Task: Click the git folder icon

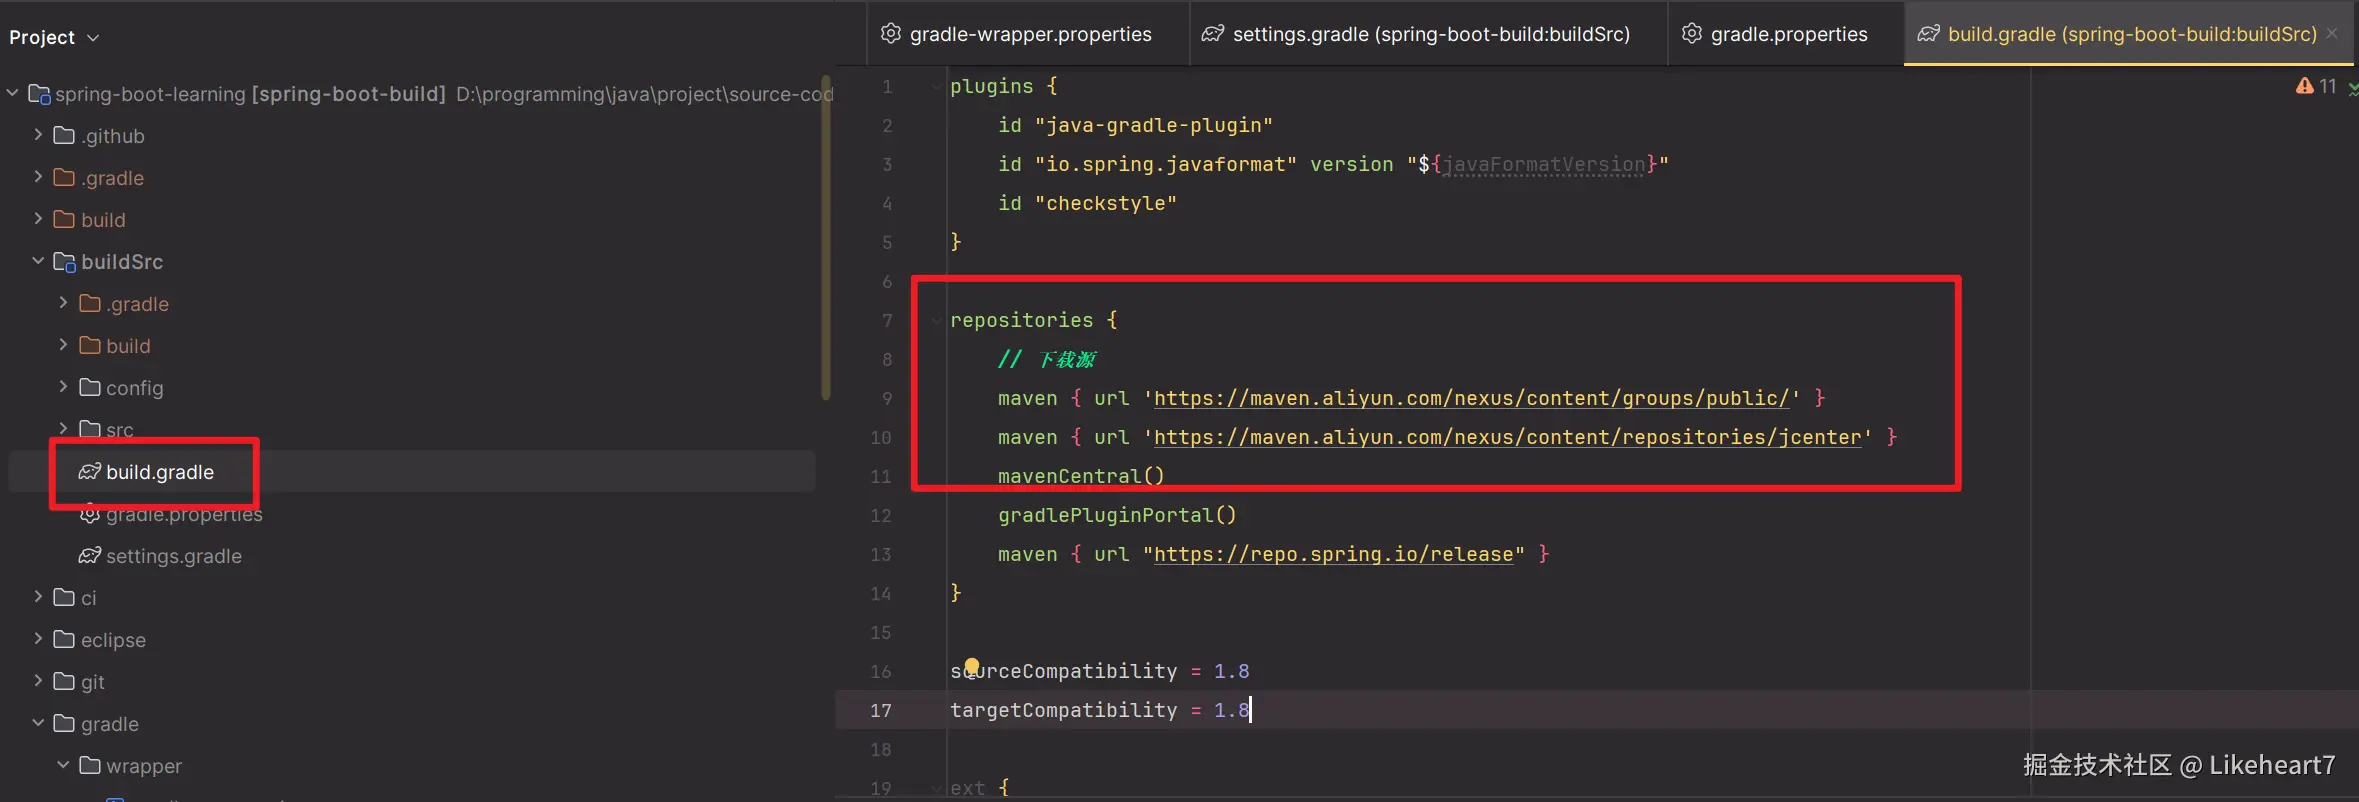Action: tap(64, 682)
